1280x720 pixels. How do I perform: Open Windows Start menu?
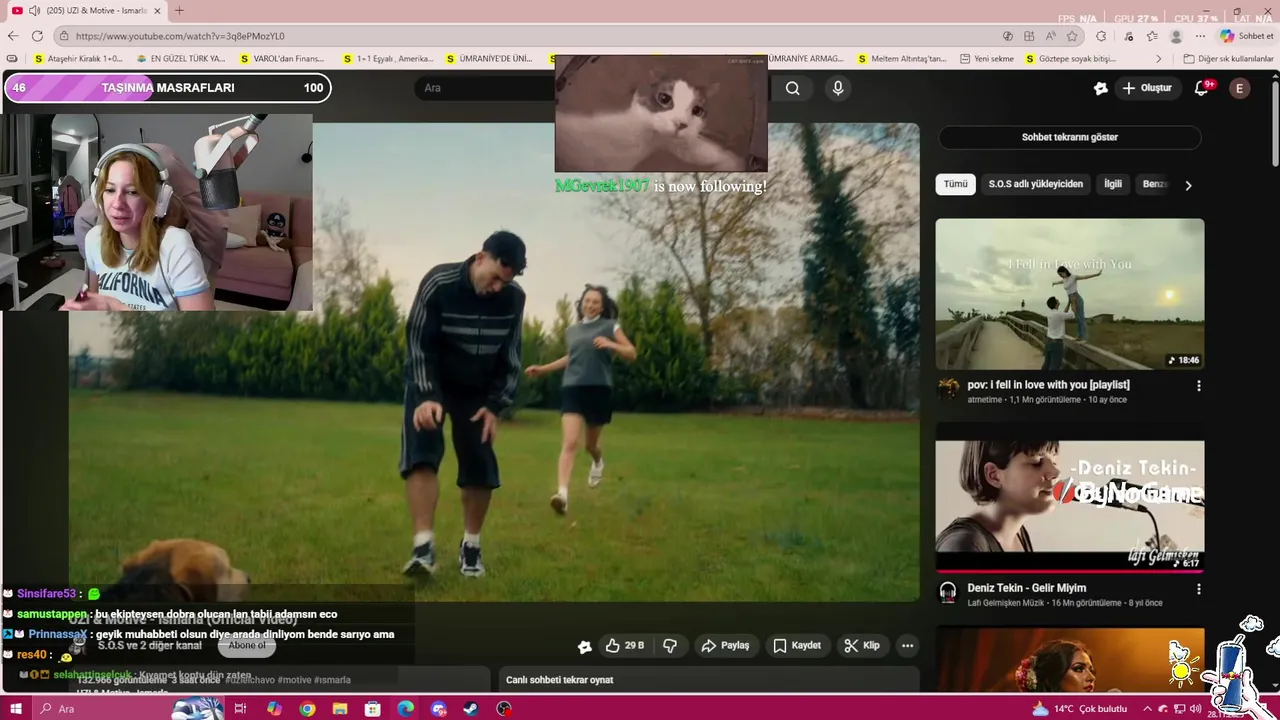tap(16, 708)
